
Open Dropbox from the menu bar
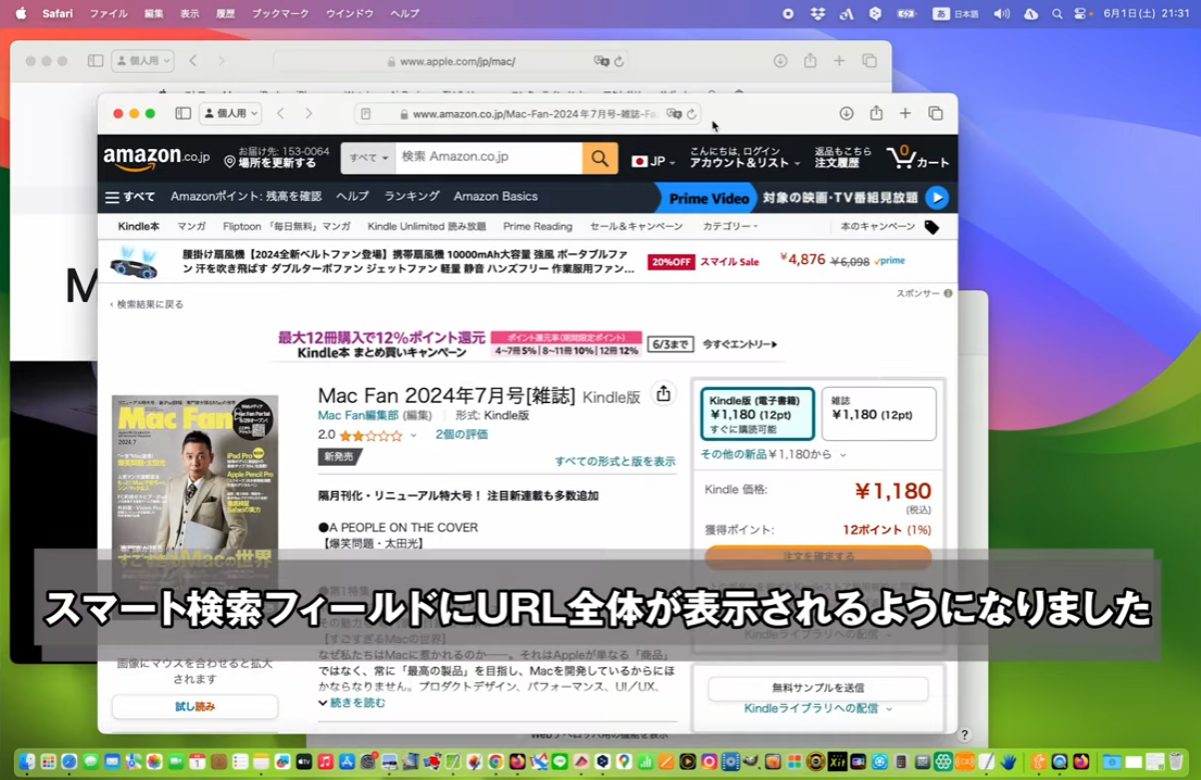pyautogui.click(x=817, y=13)
